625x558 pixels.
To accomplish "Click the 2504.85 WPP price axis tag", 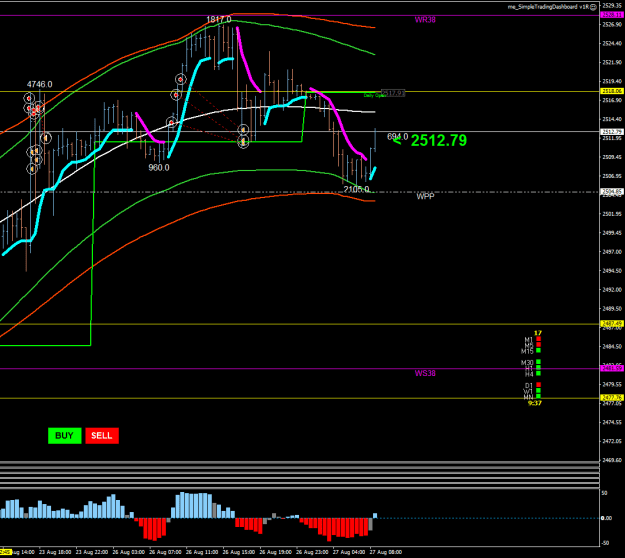I will (x=612, y=192).
